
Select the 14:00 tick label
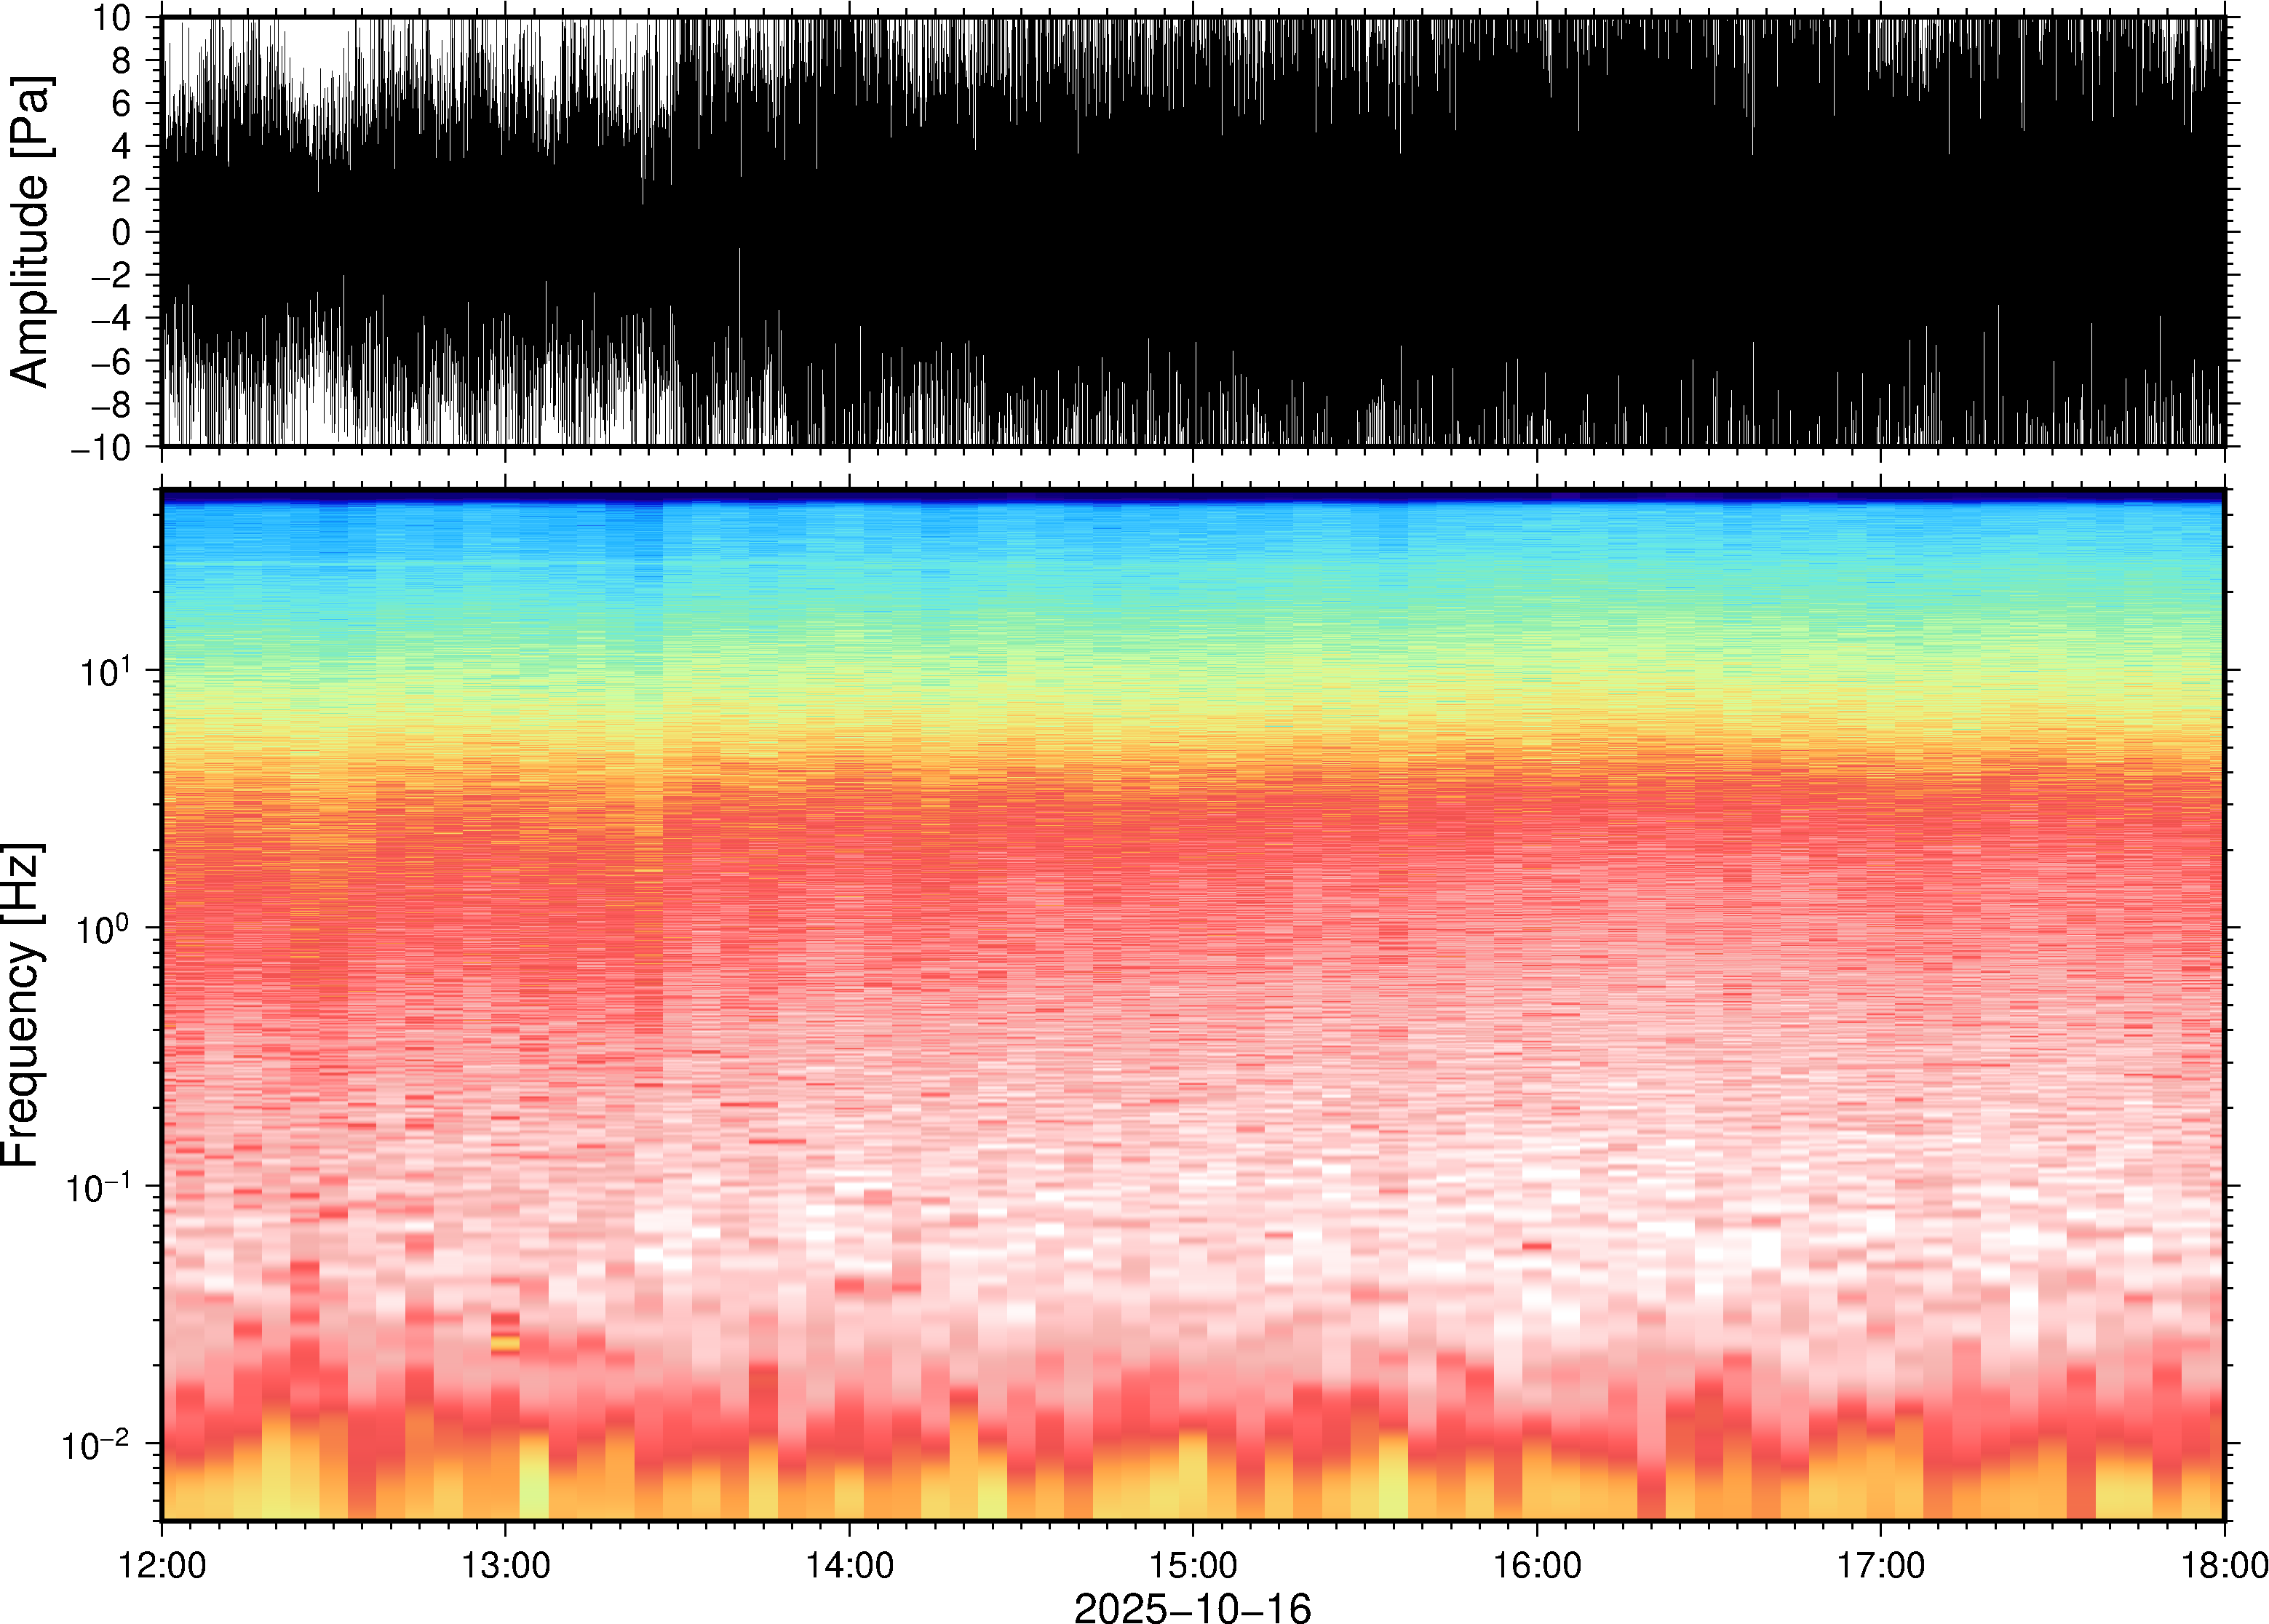(x=849, y=1565)
